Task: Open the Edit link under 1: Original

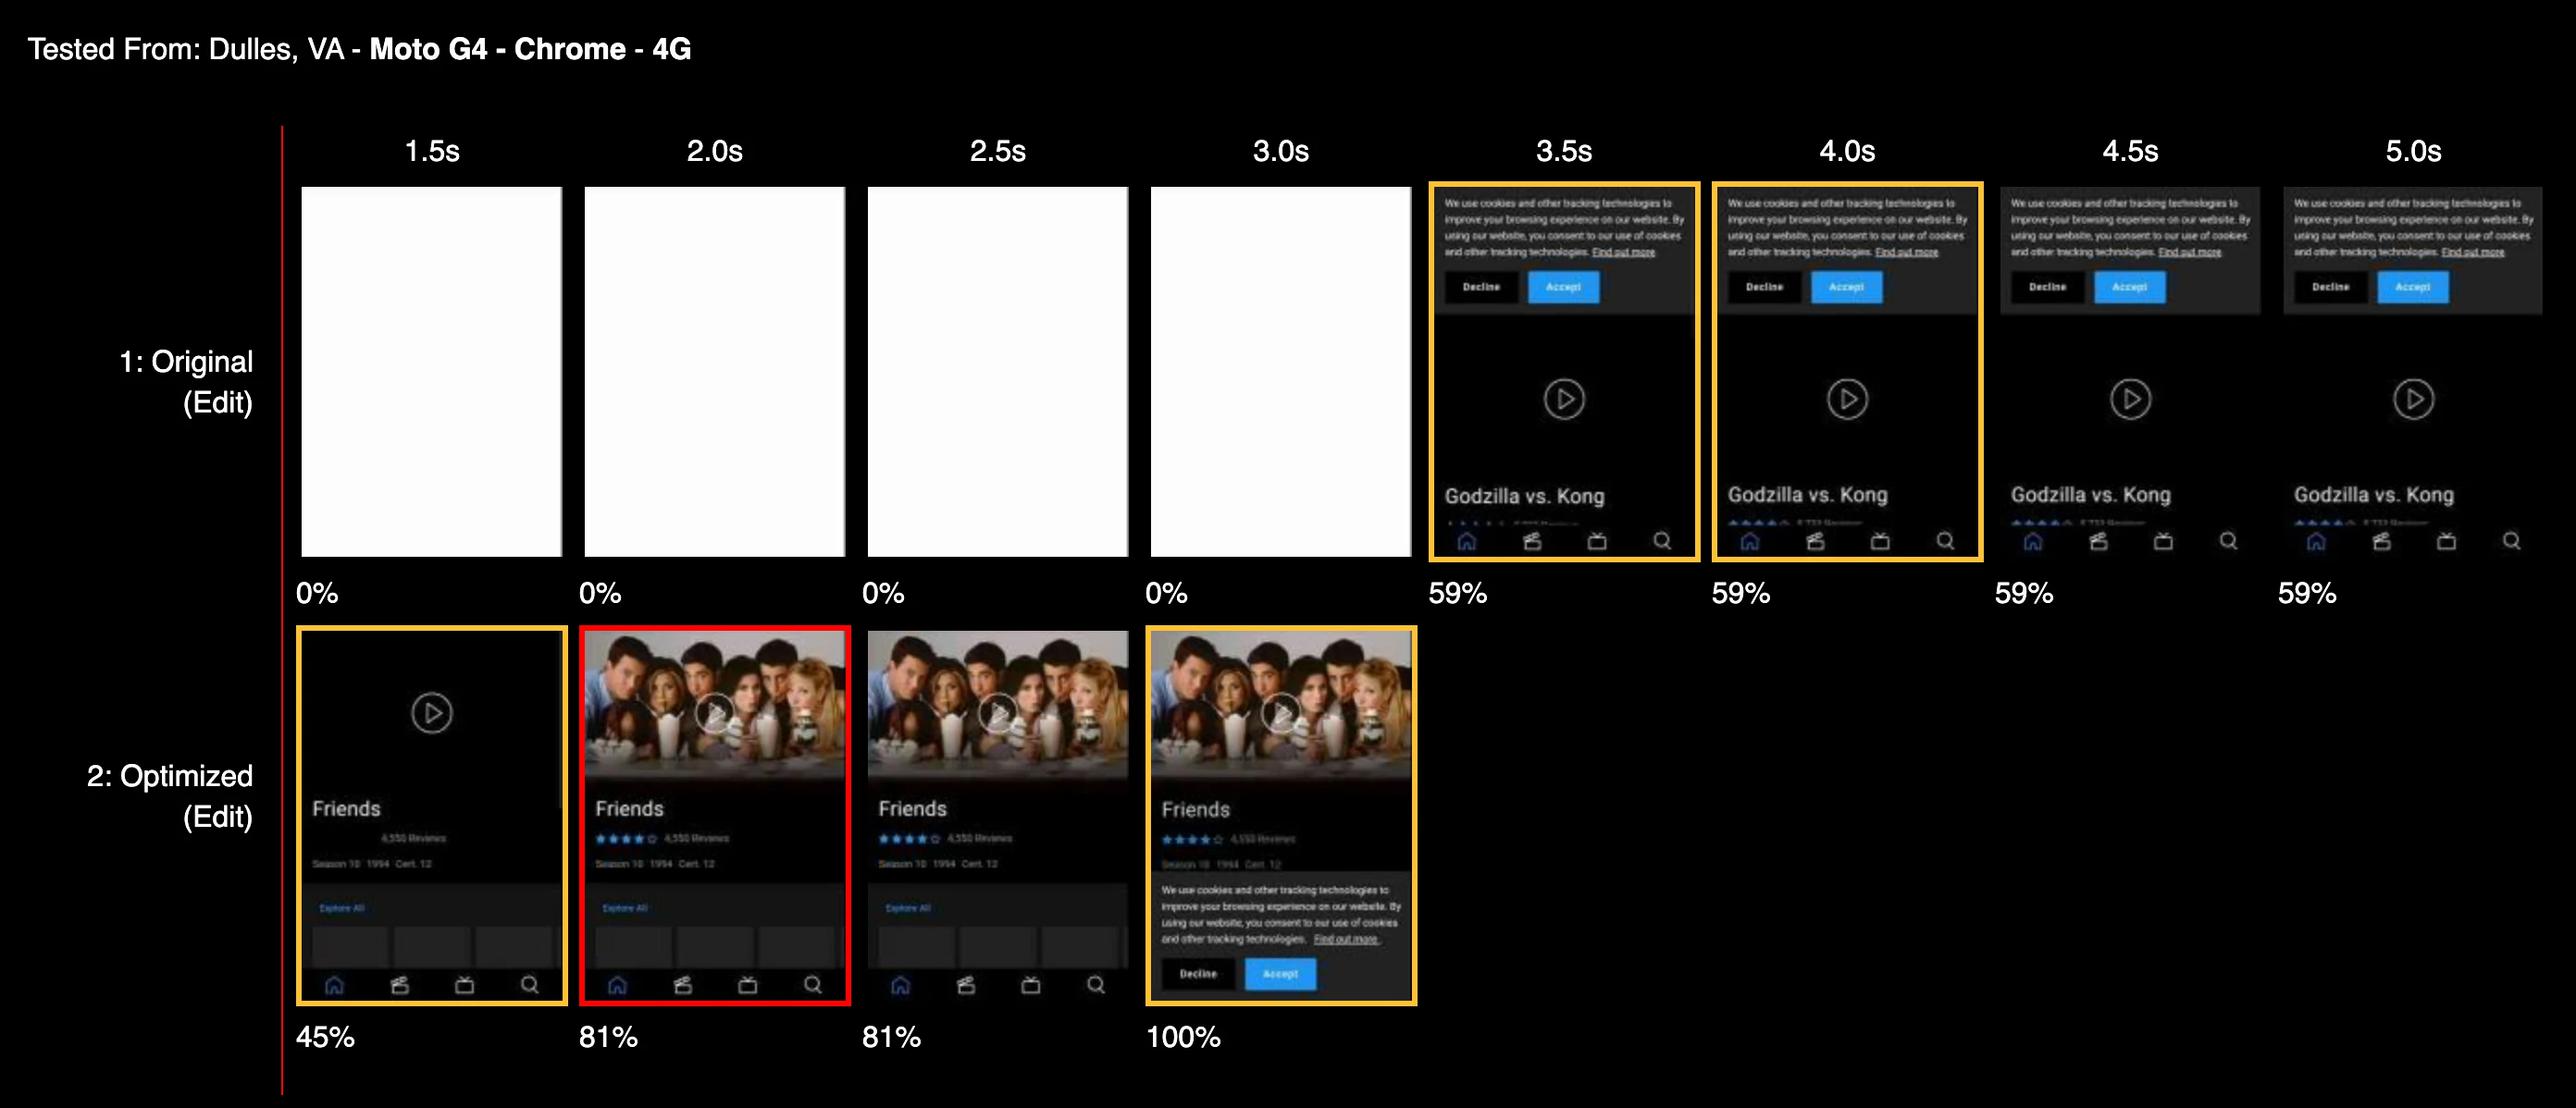Action: pyautogui.click(x=217, y=403)
